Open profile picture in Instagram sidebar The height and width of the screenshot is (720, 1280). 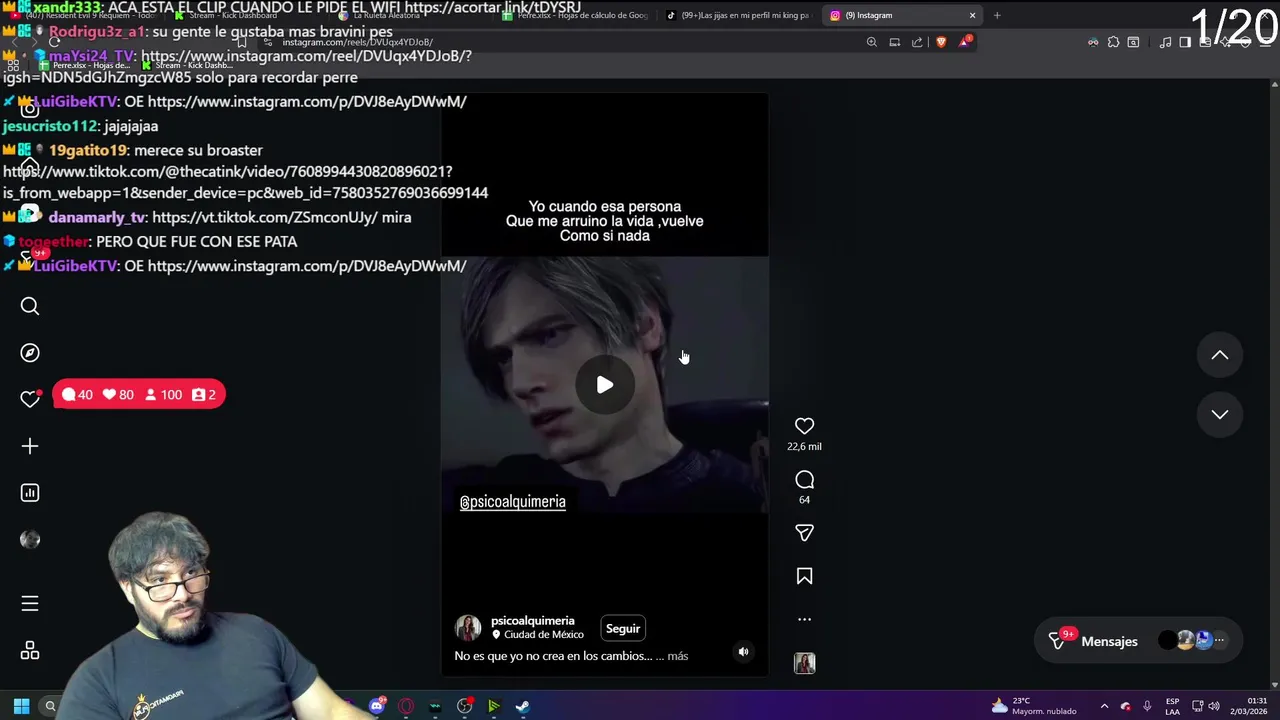(x=30, y=539)
